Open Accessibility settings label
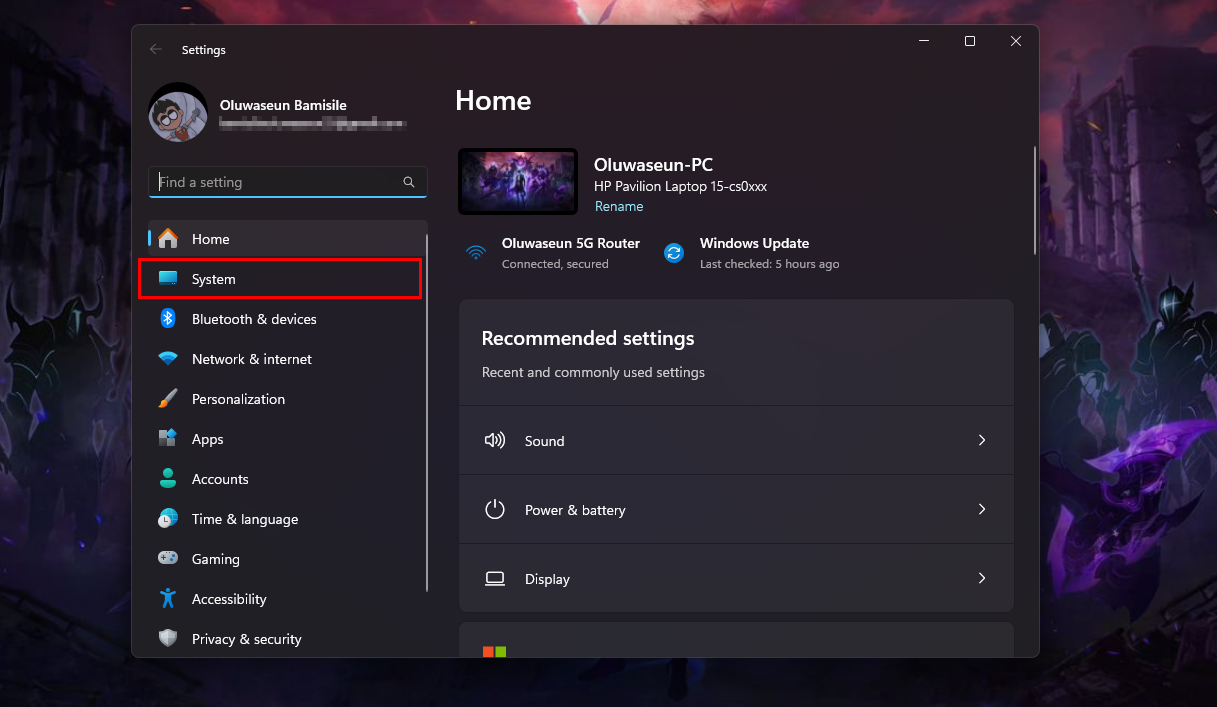Screen dimensions: 1217x707 tap(229, 599)
